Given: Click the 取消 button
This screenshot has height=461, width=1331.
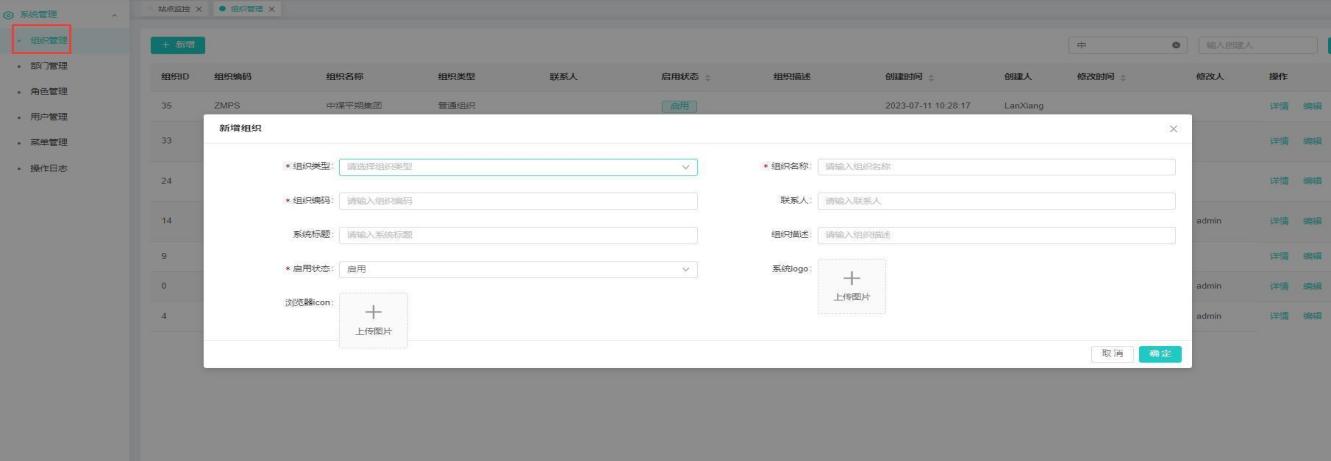Looking at the screenshot, I should click(1112, 354).
